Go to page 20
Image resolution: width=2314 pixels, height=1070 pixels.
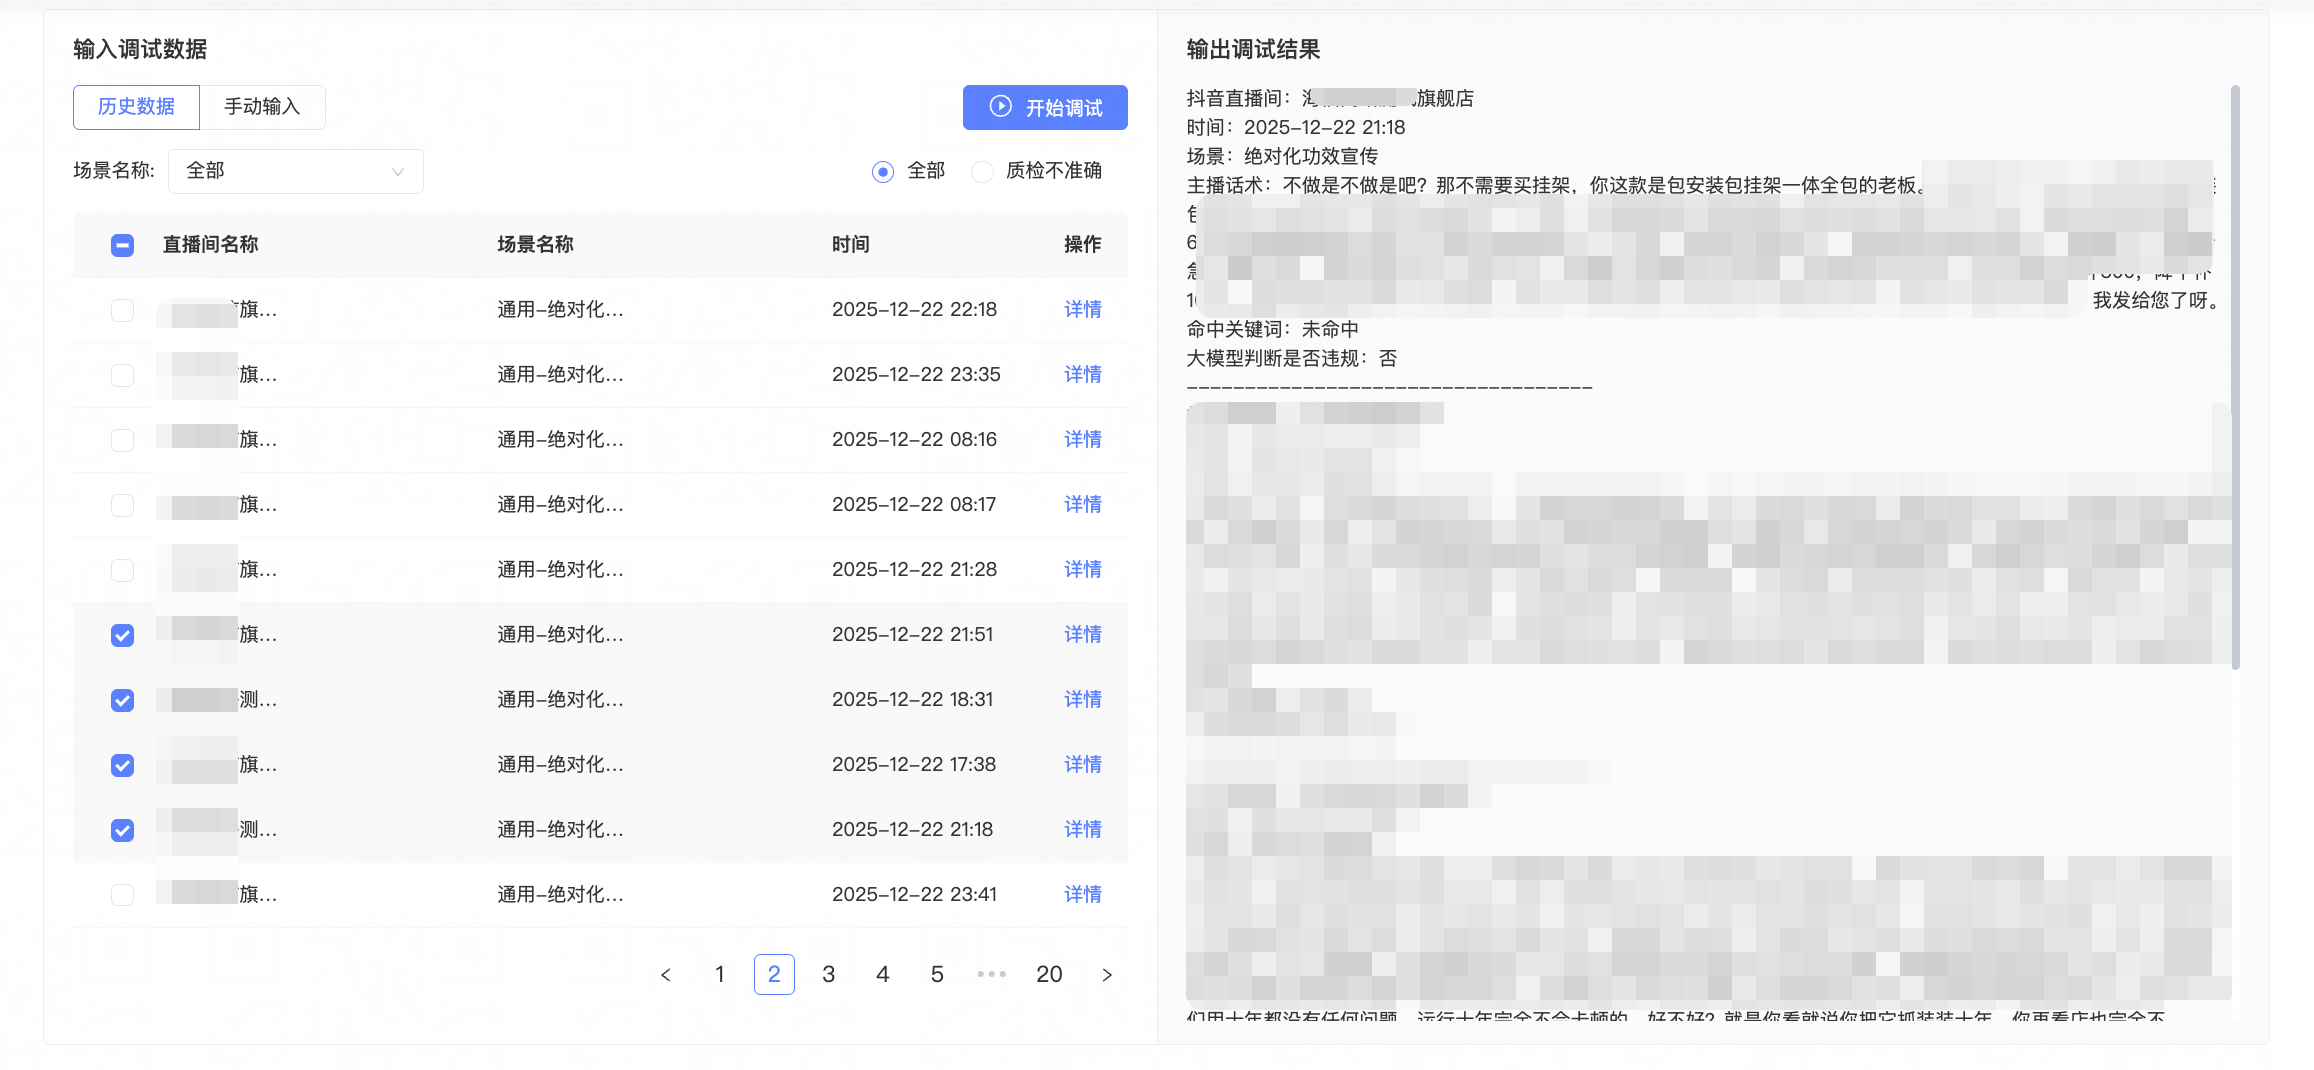(x=1049, y=975)
